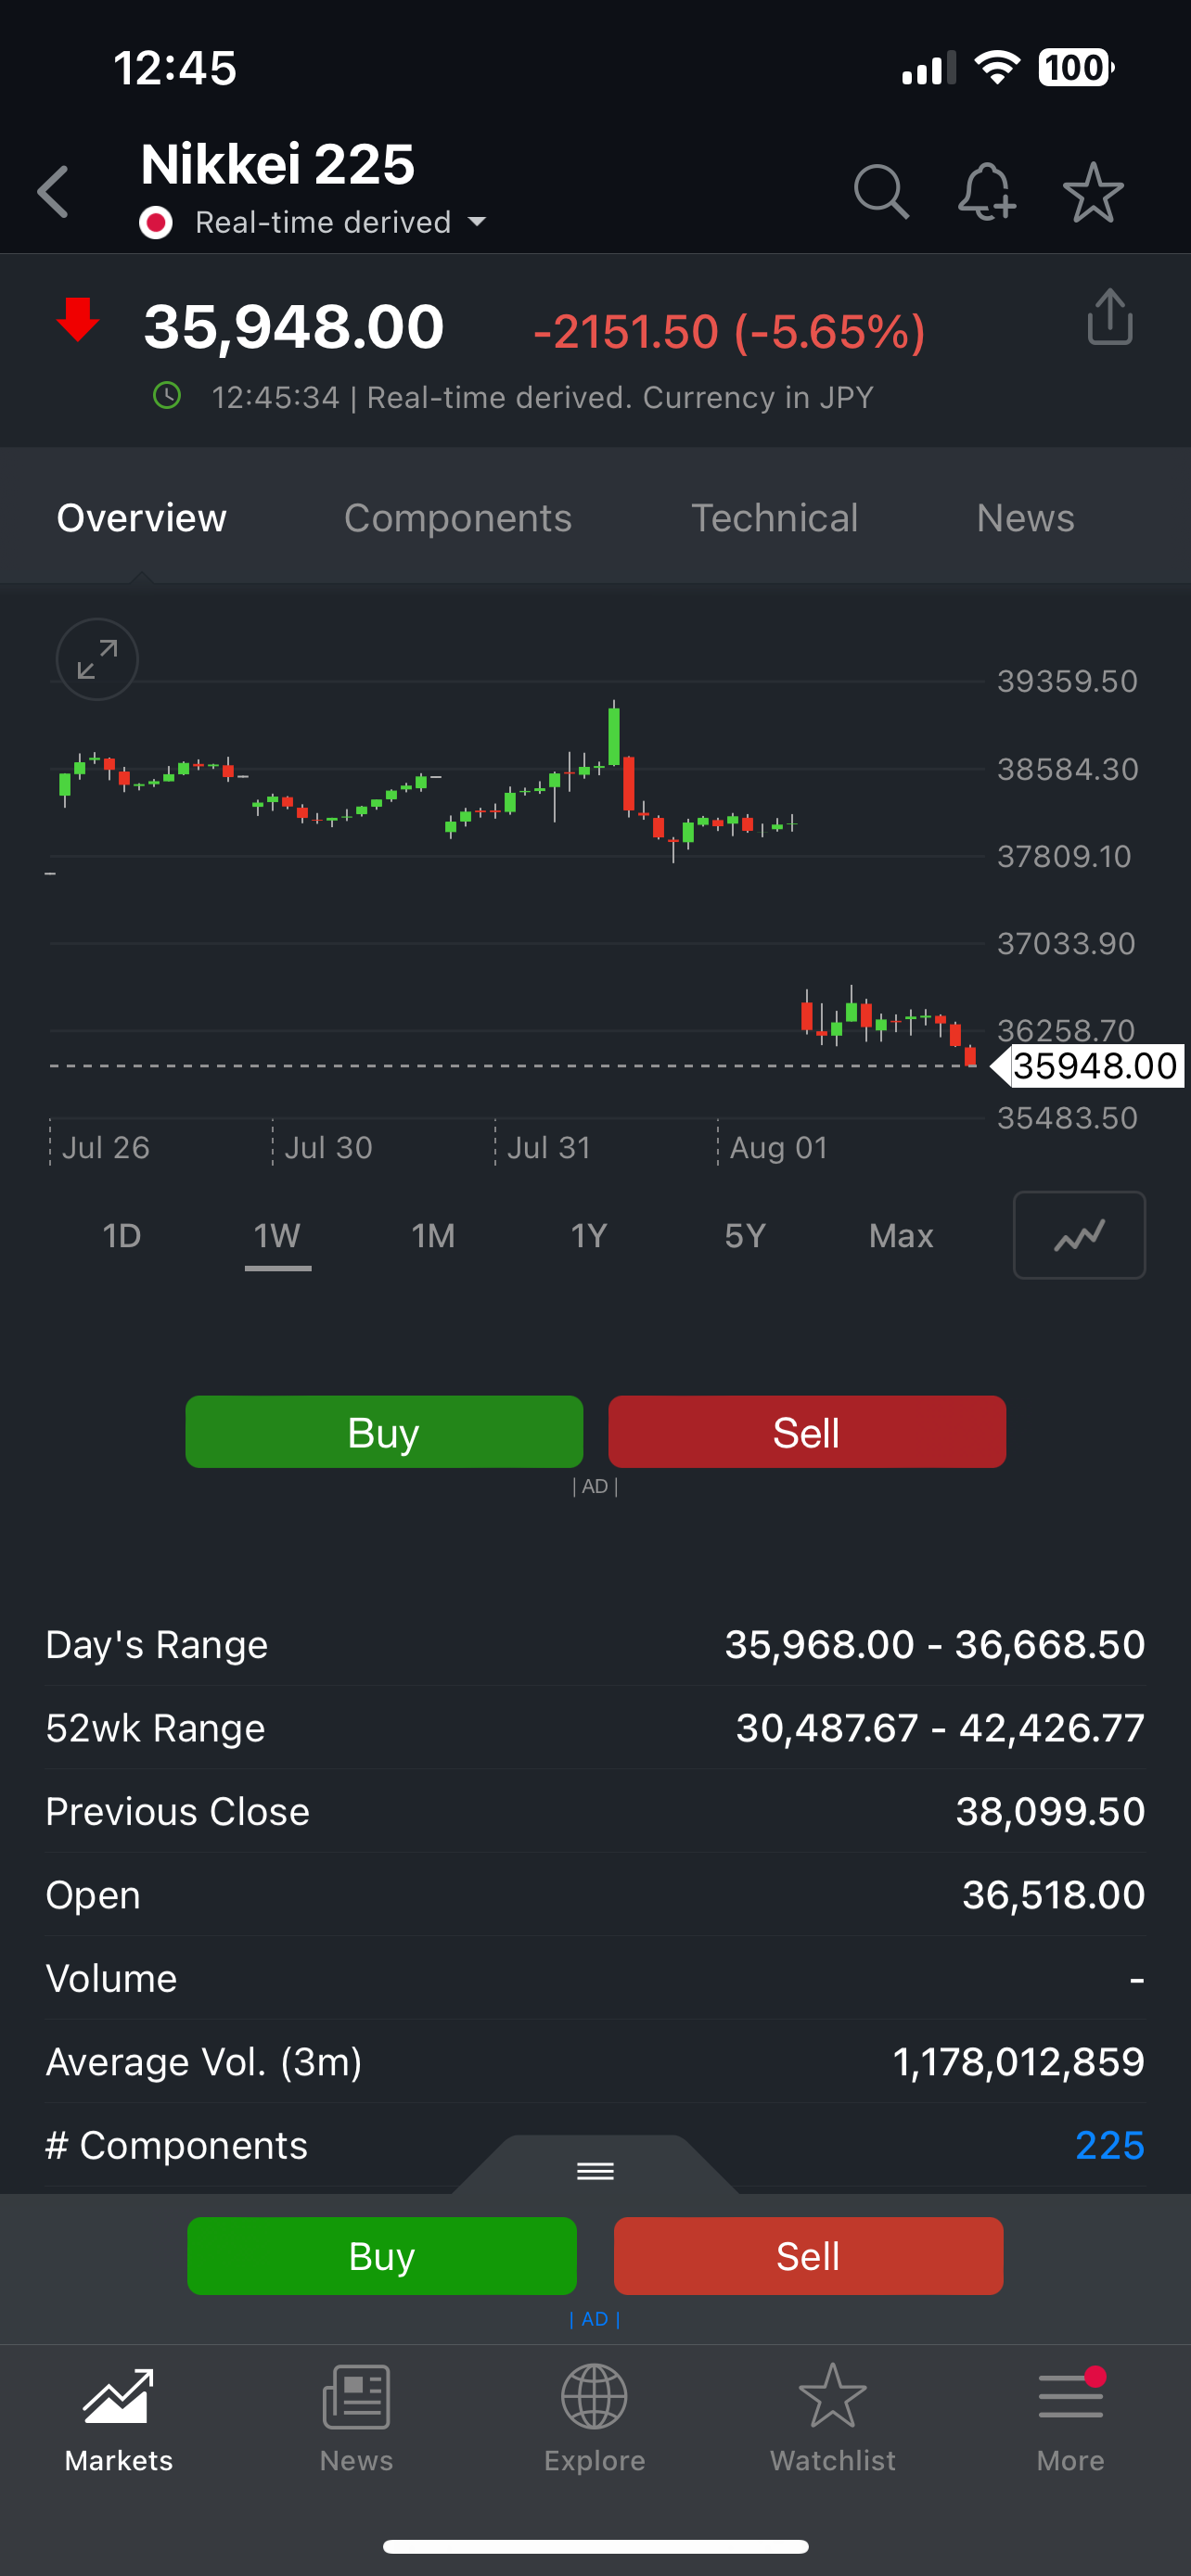Viewport: 1191px width, 2576px height.
Task: Tap the 35948.00 price marker on chart
Action: 1088,1066
